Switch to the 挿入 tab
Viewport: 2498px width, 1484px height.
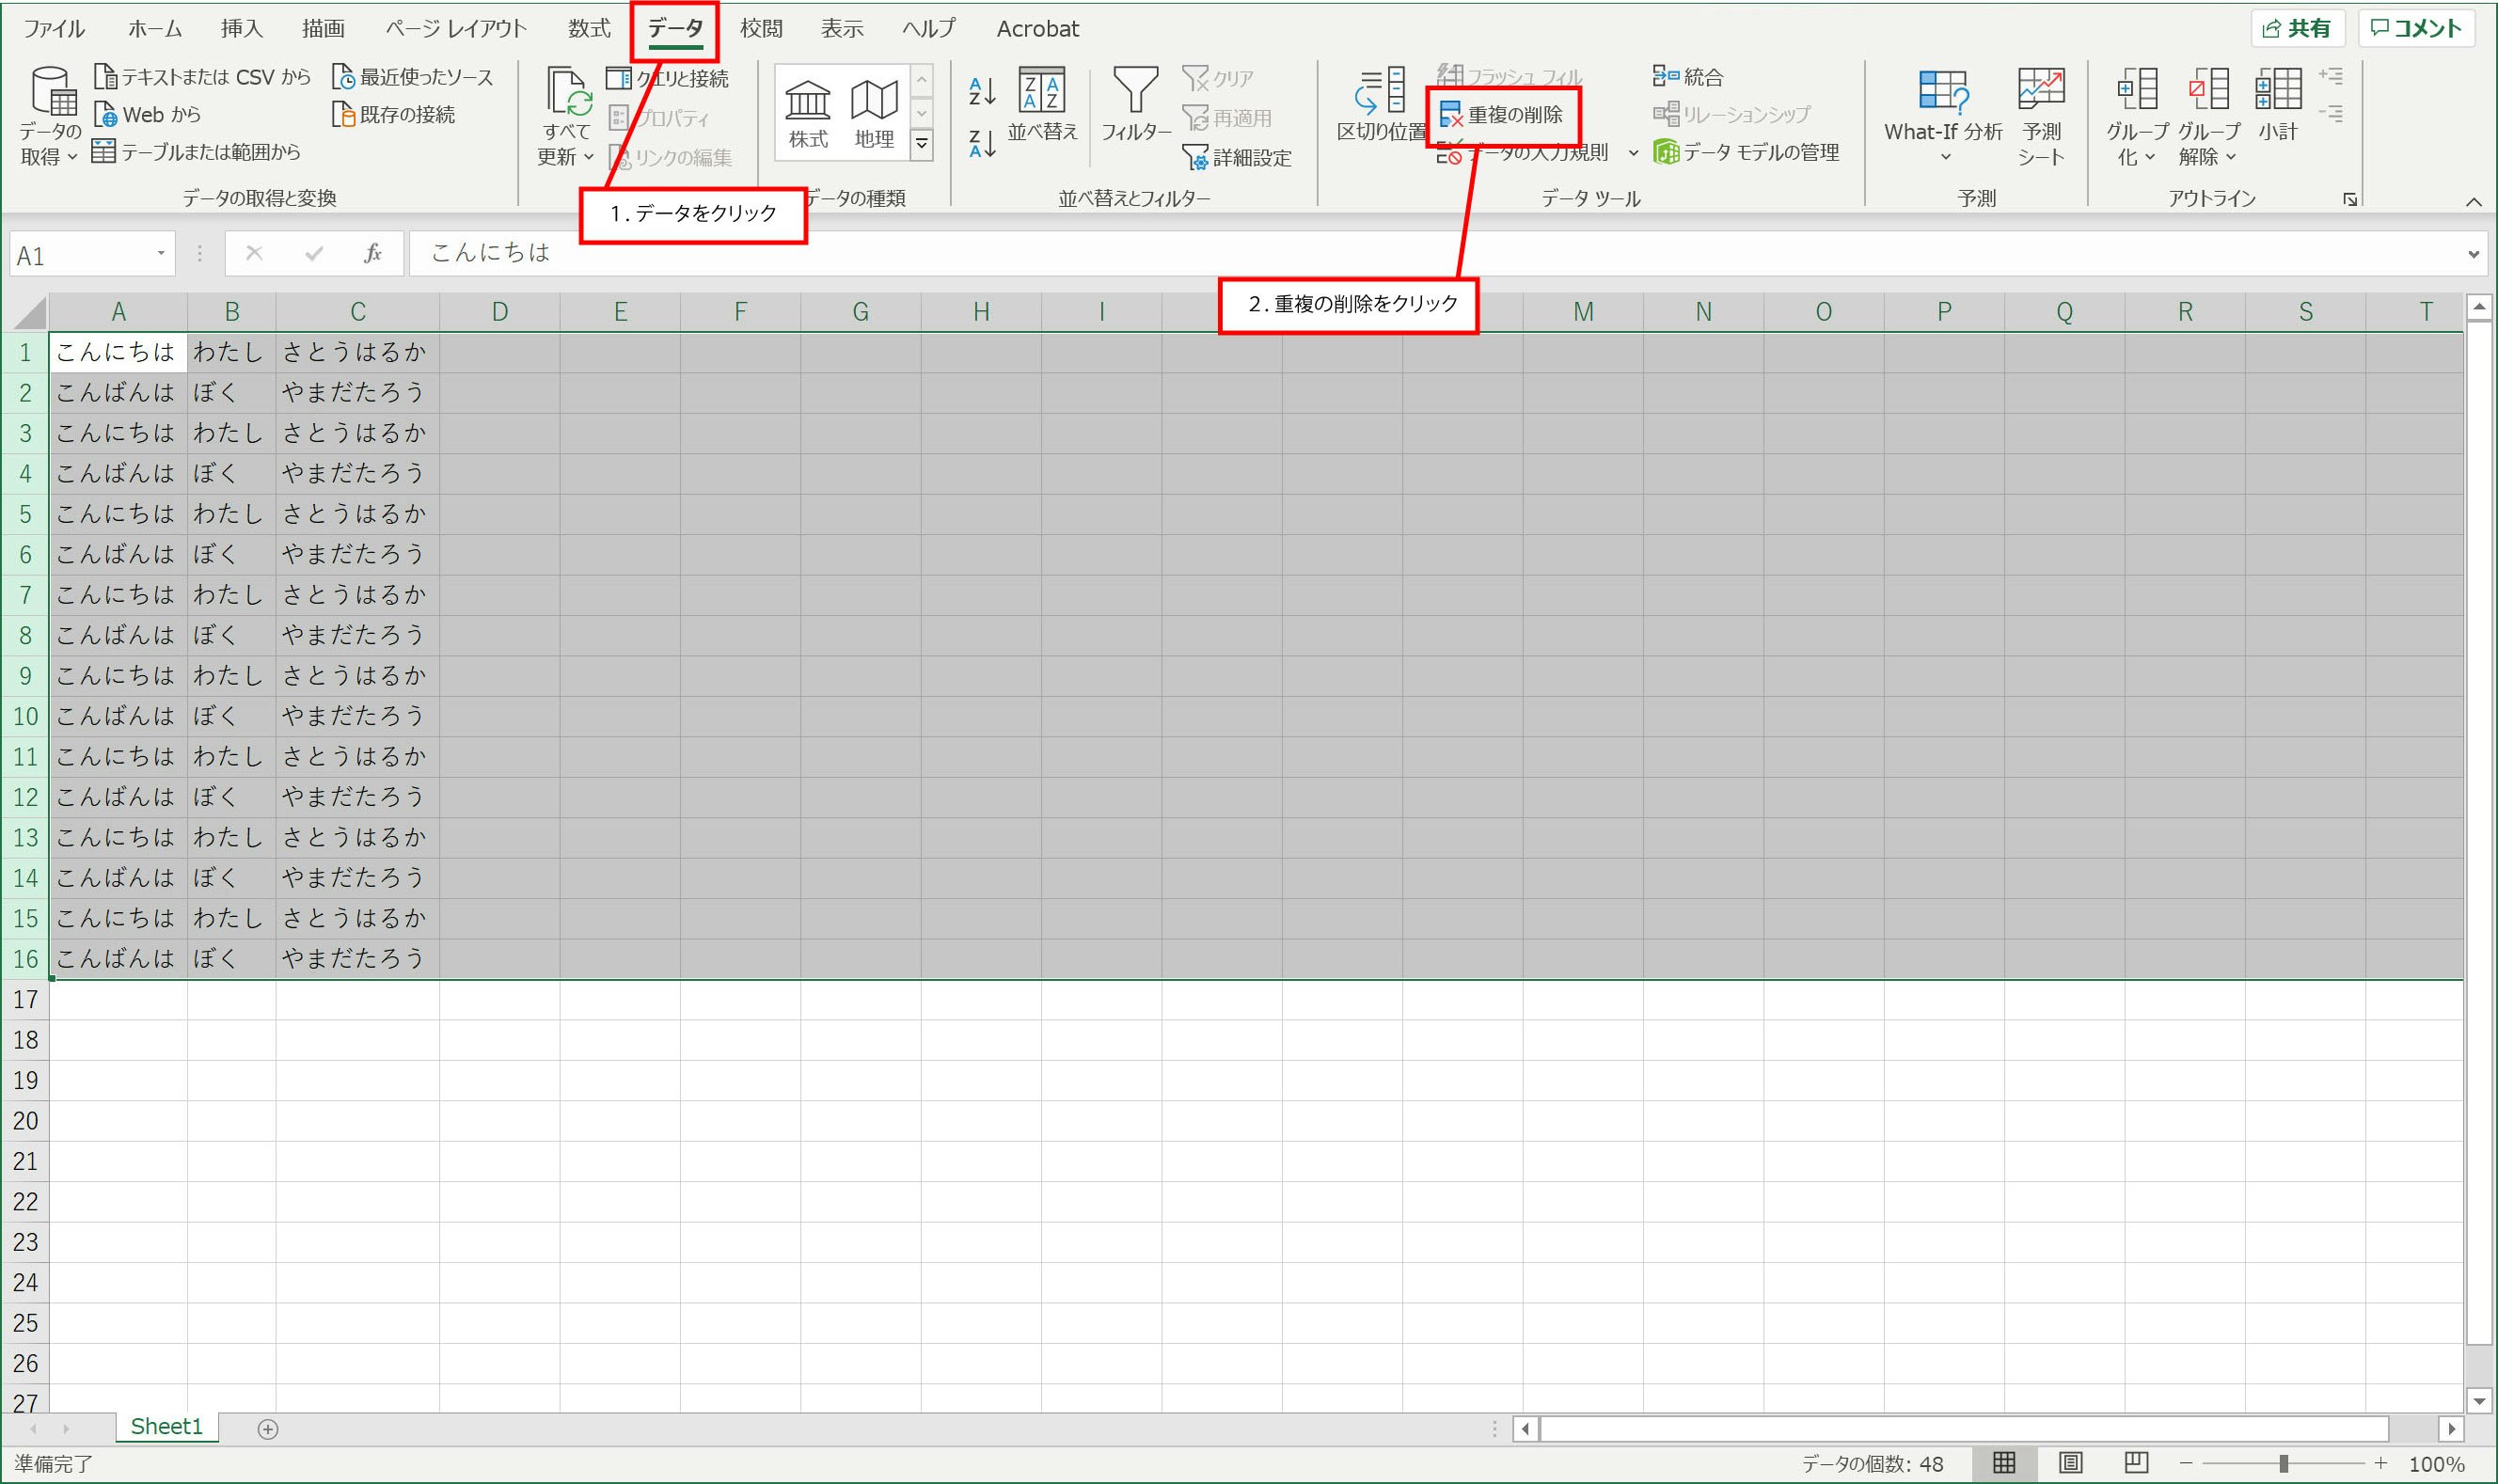(x=241, y=28)
